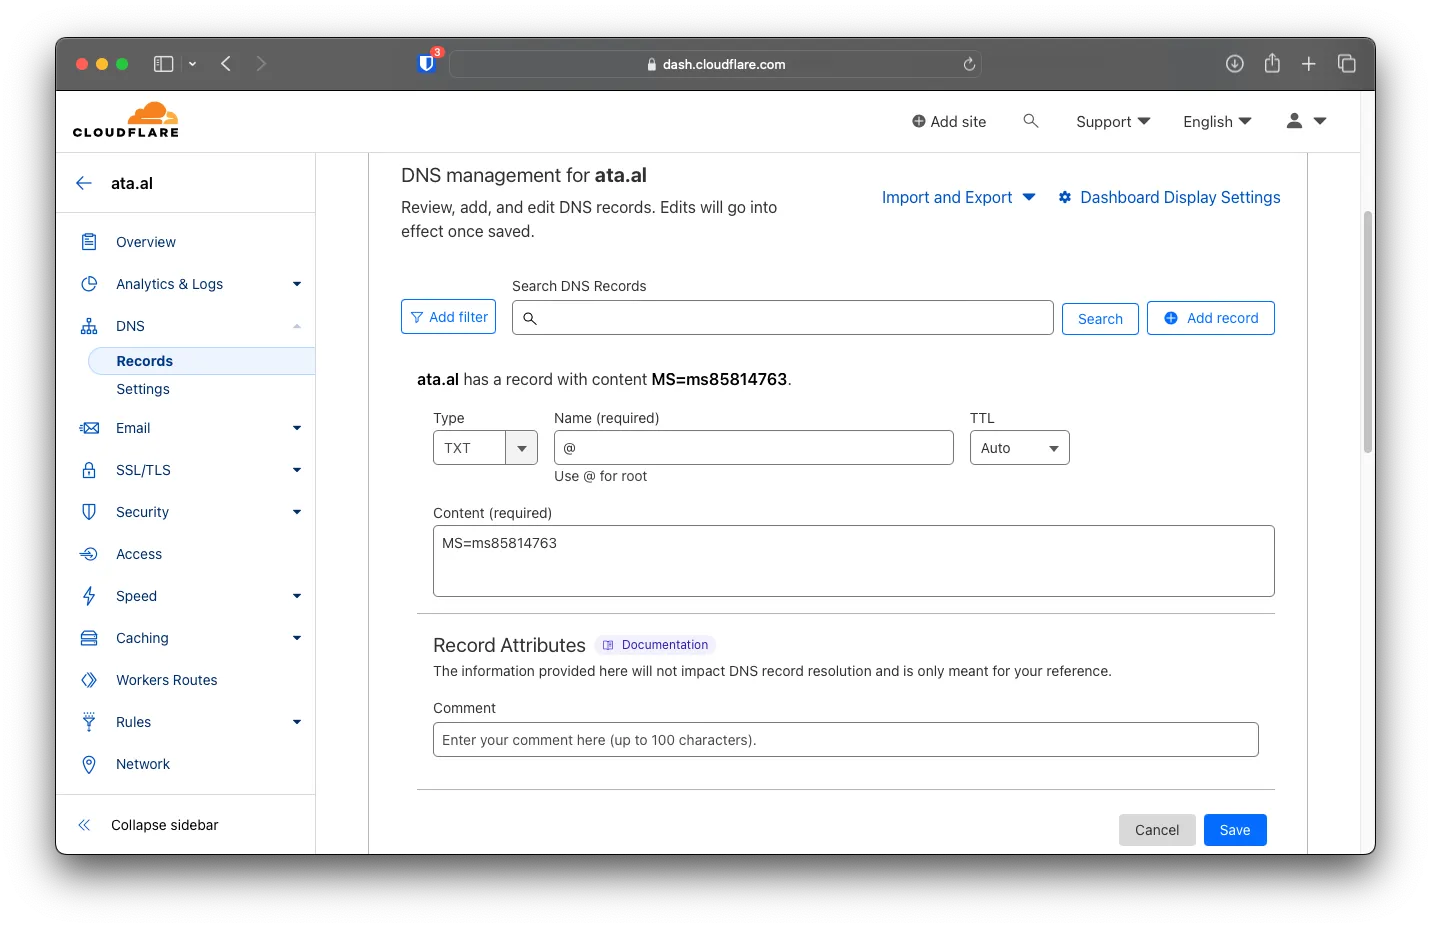Click the Content textarea with MS=ms85814763
1431x928 pixels.
854,561
